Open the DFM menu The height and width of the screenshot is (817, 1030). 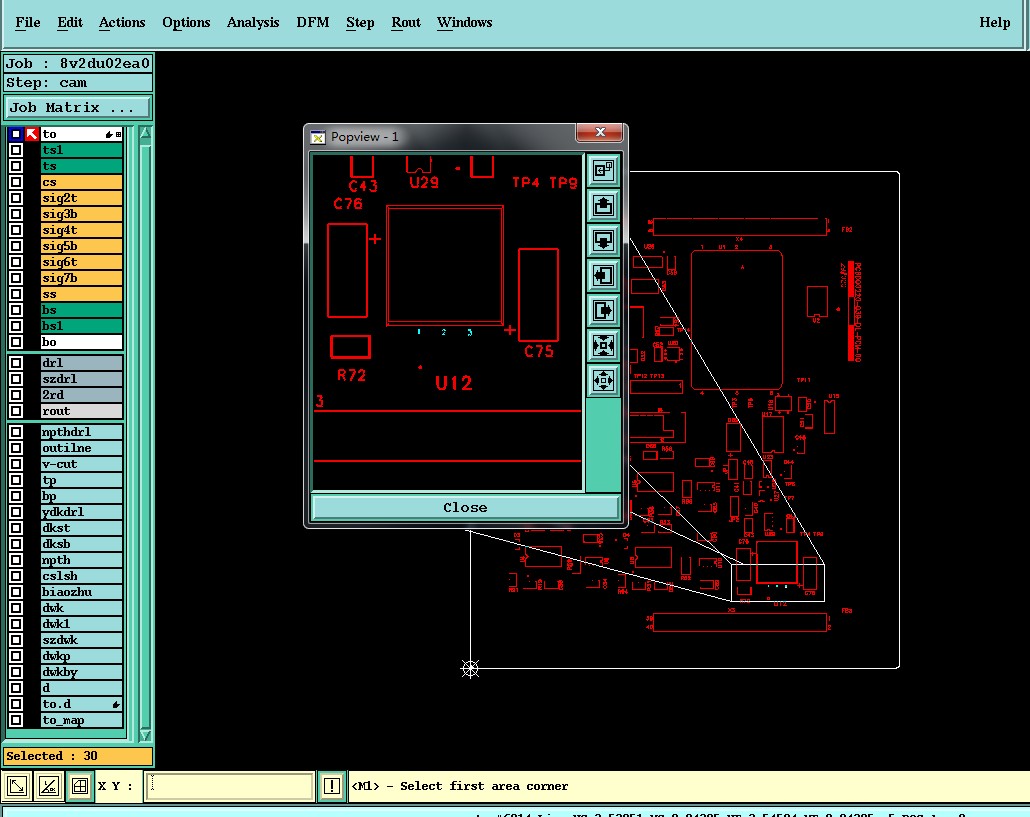pyautogui.click(x=313, y=22)
